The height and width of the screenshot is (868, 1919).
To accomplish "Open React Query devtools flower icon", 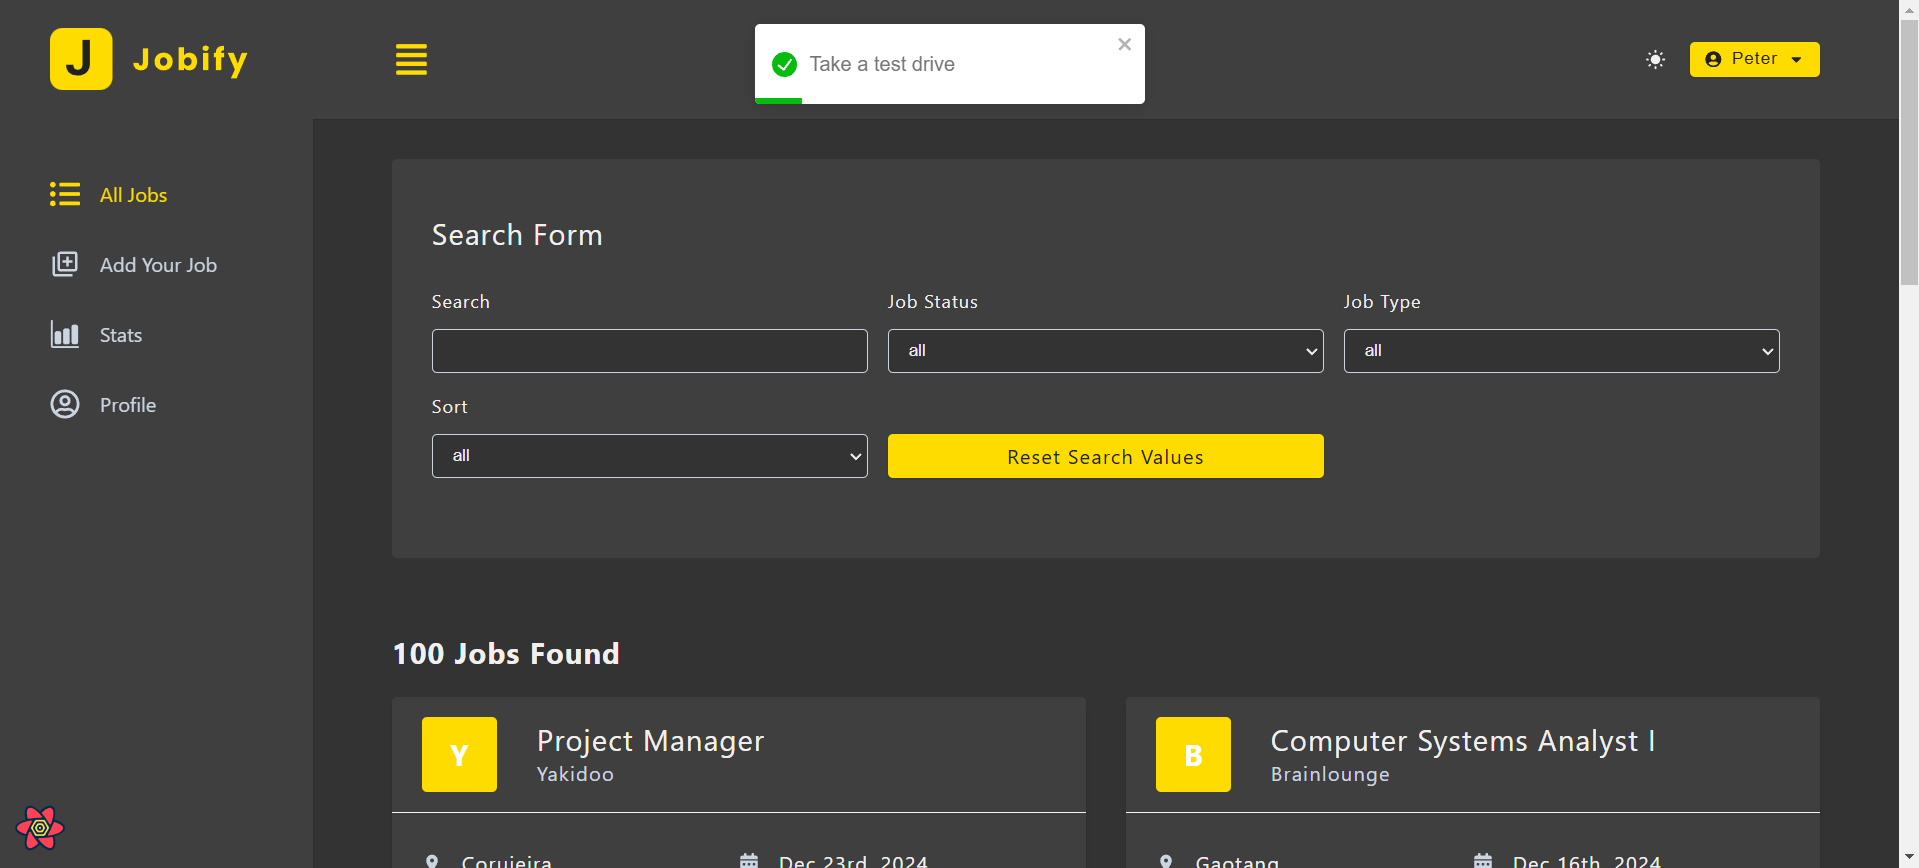I will (x=40, y=828).
